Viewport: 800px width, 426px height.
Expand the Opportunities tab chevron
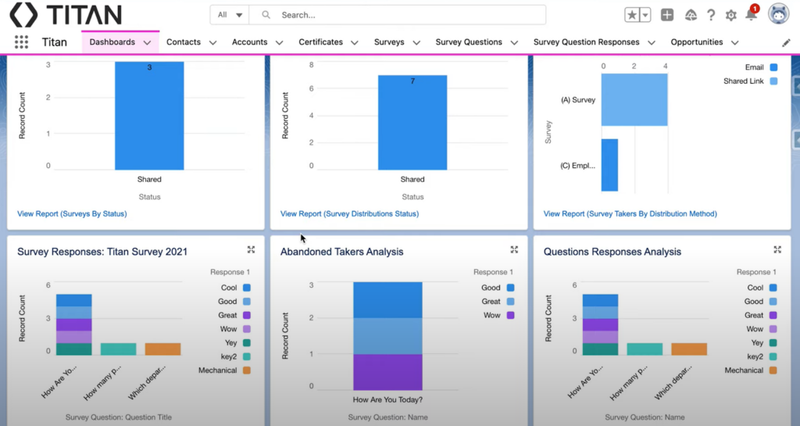735,42
